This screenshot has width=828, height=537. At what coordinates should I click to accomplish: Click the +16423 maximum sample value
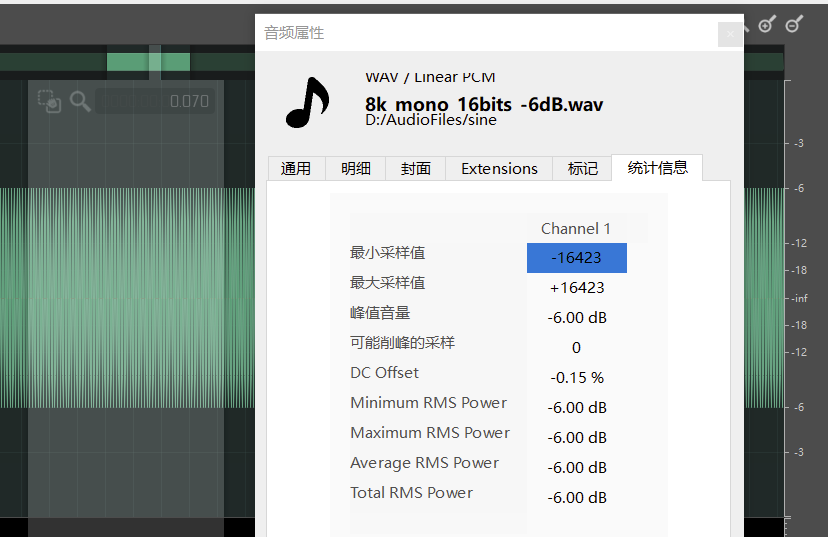(x=576, y=287)
